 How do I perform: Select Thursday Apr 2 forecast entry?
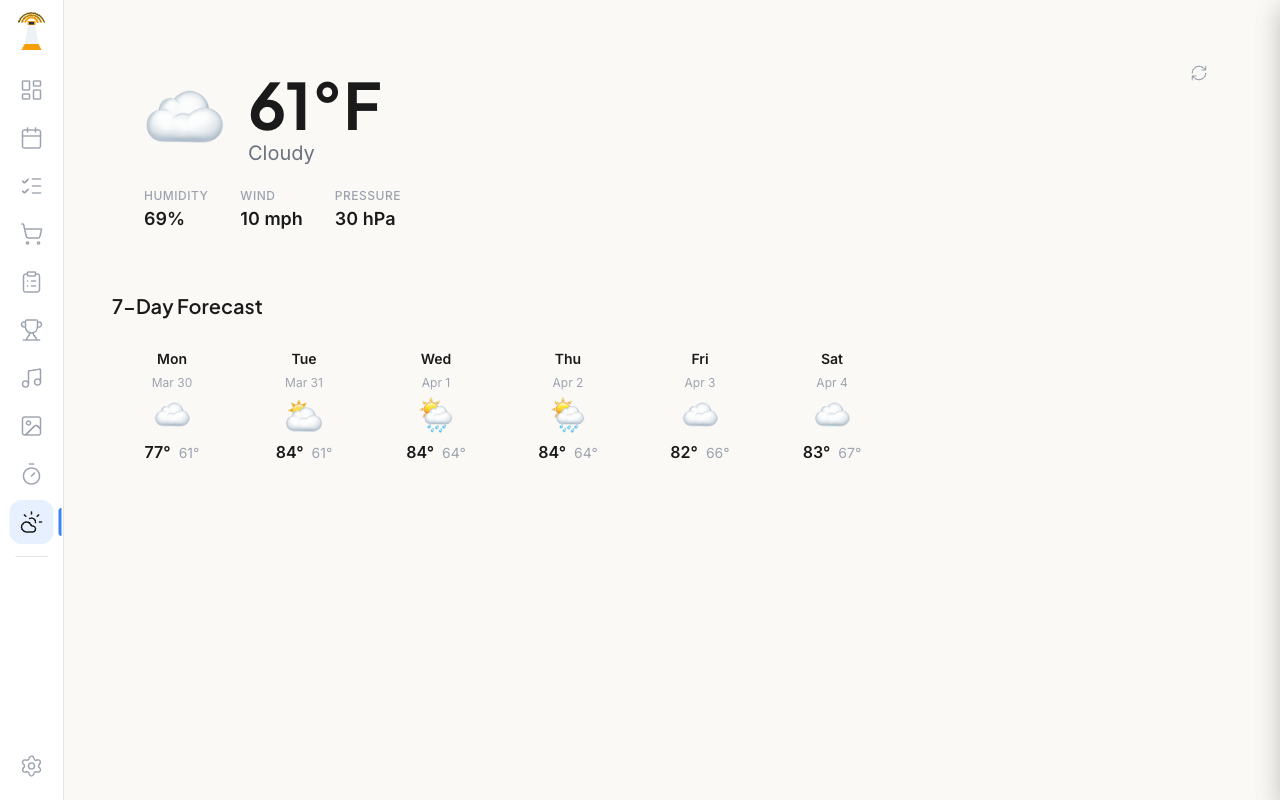[568, 405]
